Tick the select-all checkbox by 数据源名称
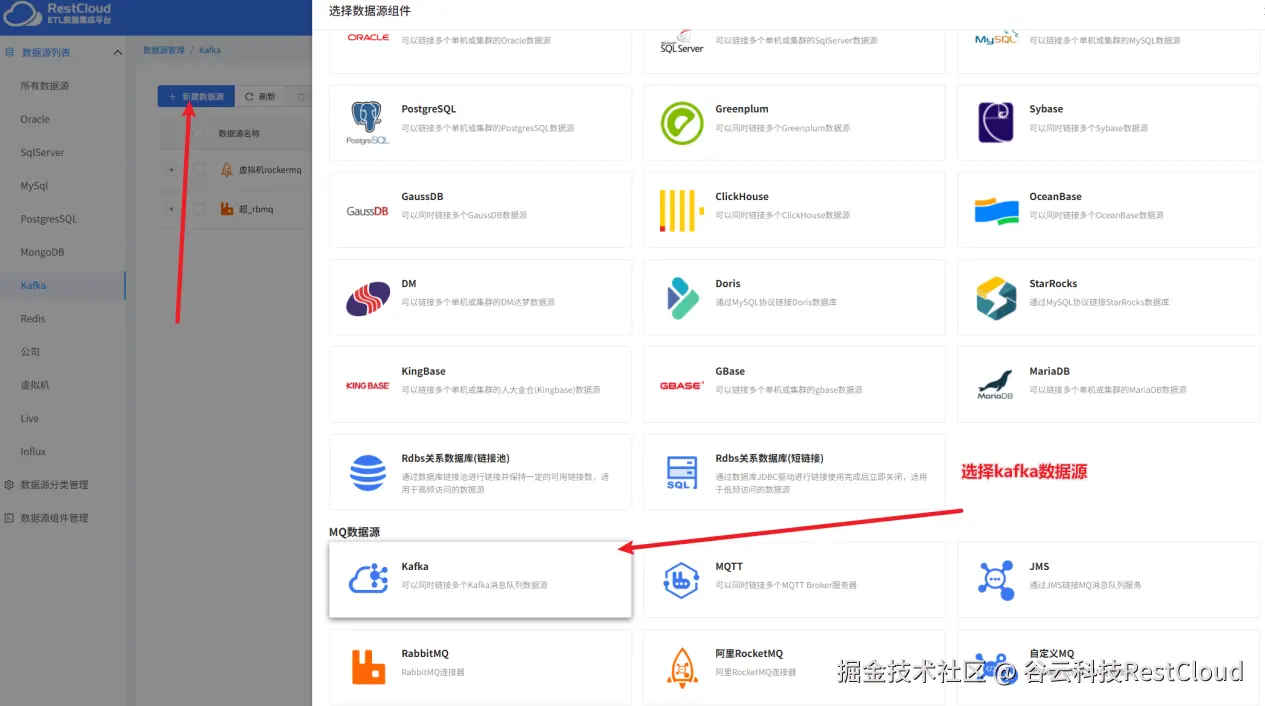1265x706 pixels. [199, 133]
